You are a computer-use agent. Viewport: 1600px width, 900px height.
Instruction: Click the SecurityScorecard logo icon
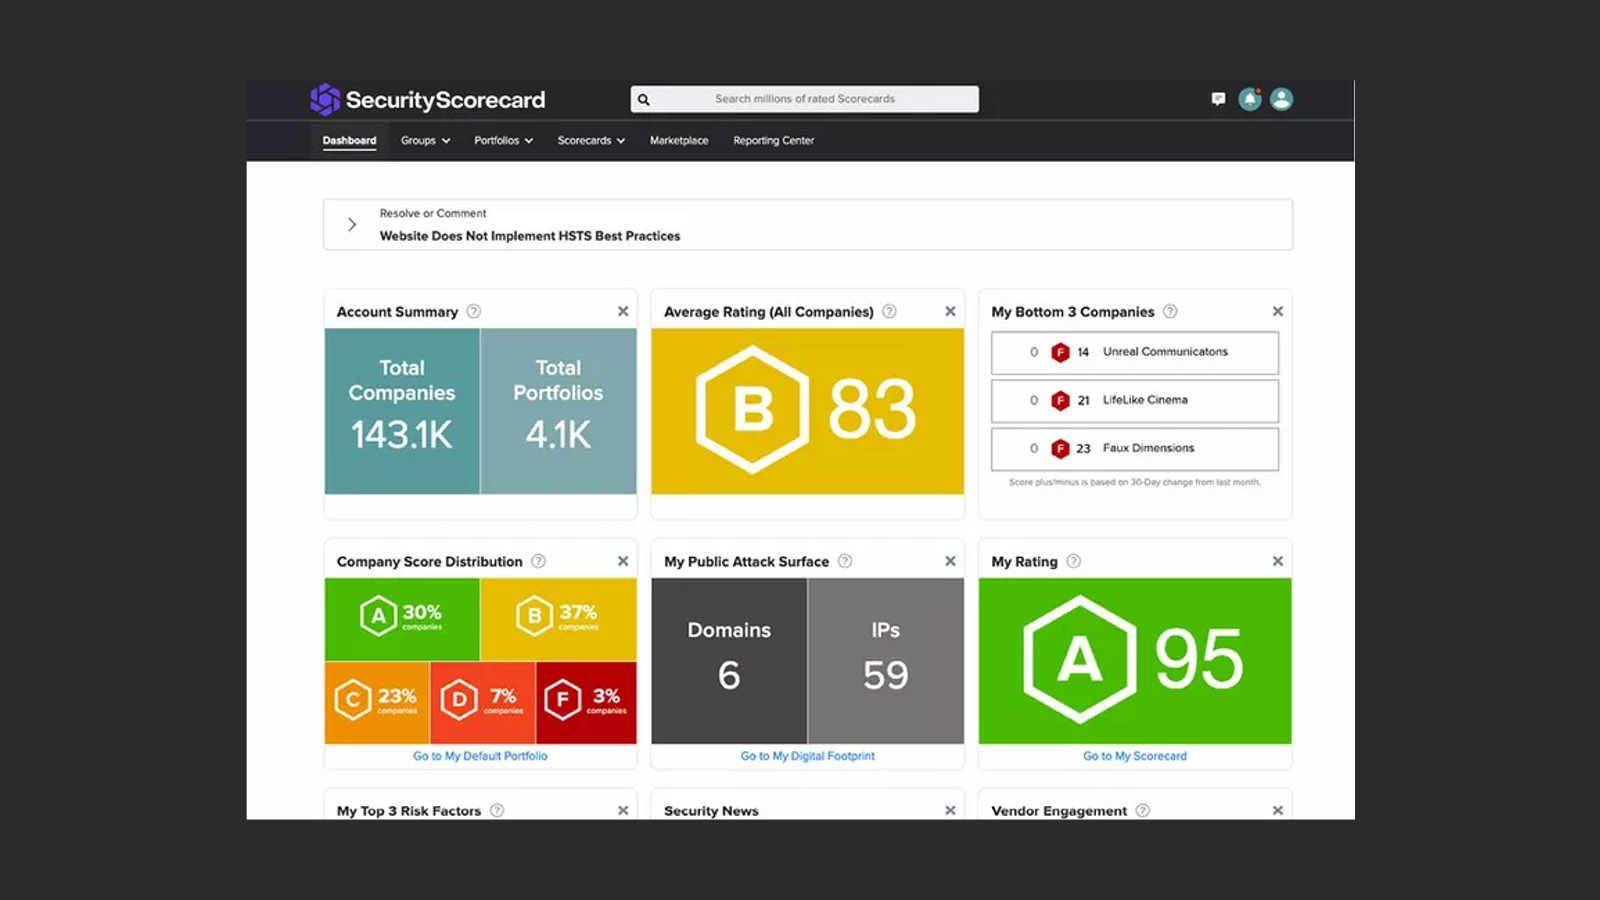pos(325,99)
